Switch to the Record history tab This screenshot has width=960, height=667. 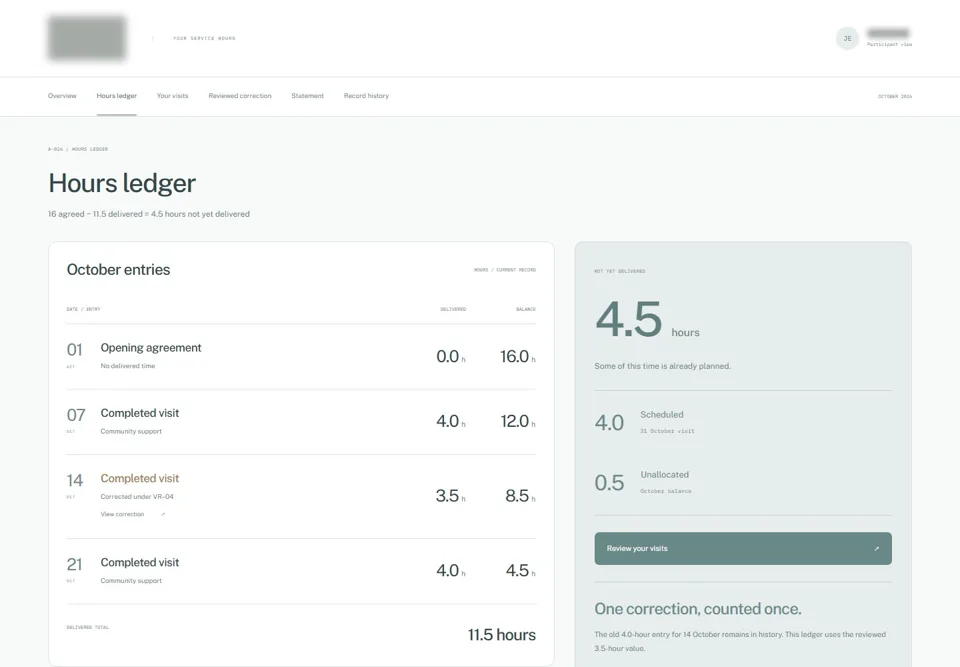pyautogui.click(x=366, y=96)
